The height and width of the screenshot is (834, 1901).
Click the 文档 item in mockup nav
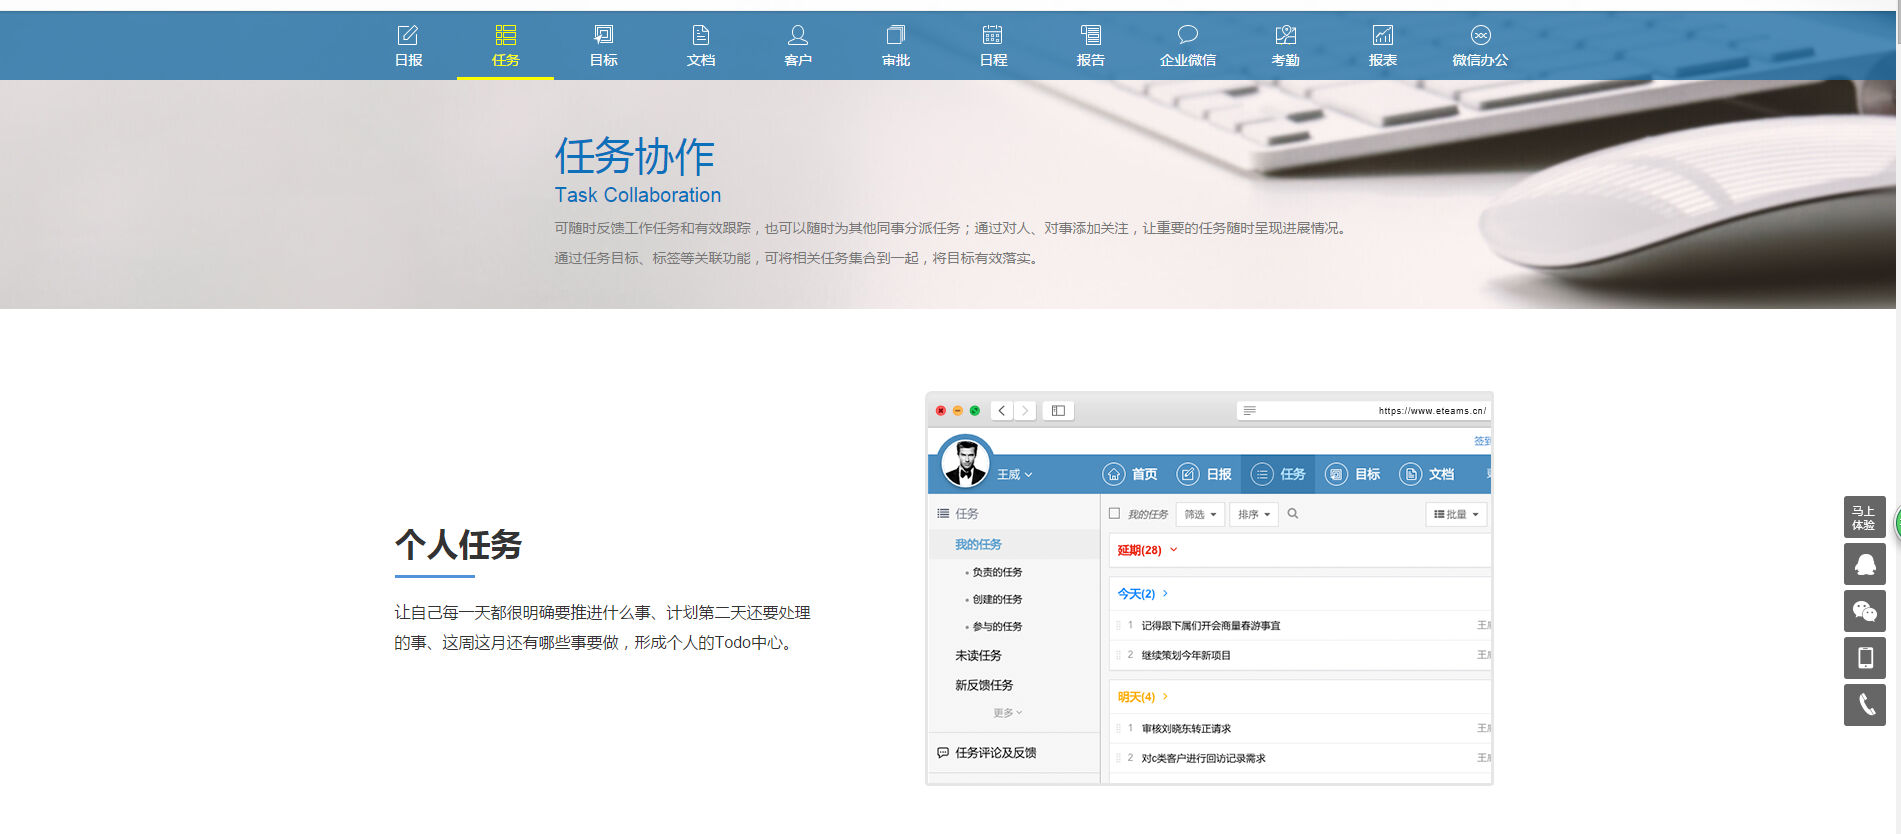pyautogui.click(x=1426, y=474)
